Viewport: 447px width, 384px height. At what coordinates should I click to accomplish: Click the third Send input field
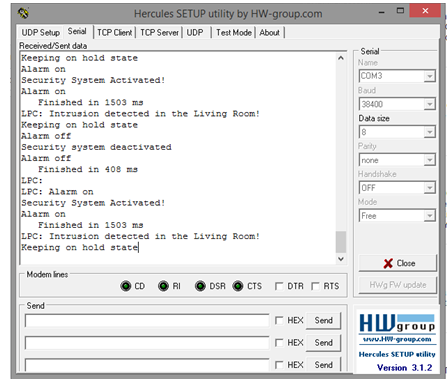click(x=147, y=365)
